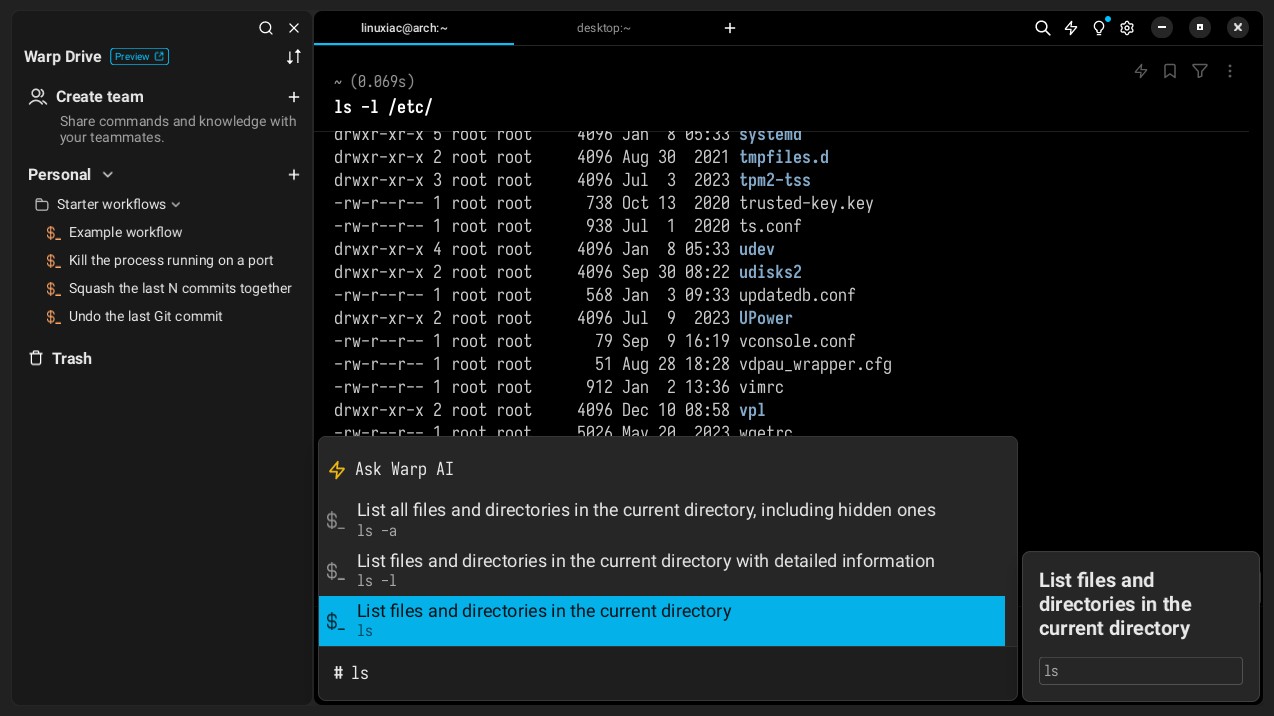Click the ls command preview field

(1141, 671)
